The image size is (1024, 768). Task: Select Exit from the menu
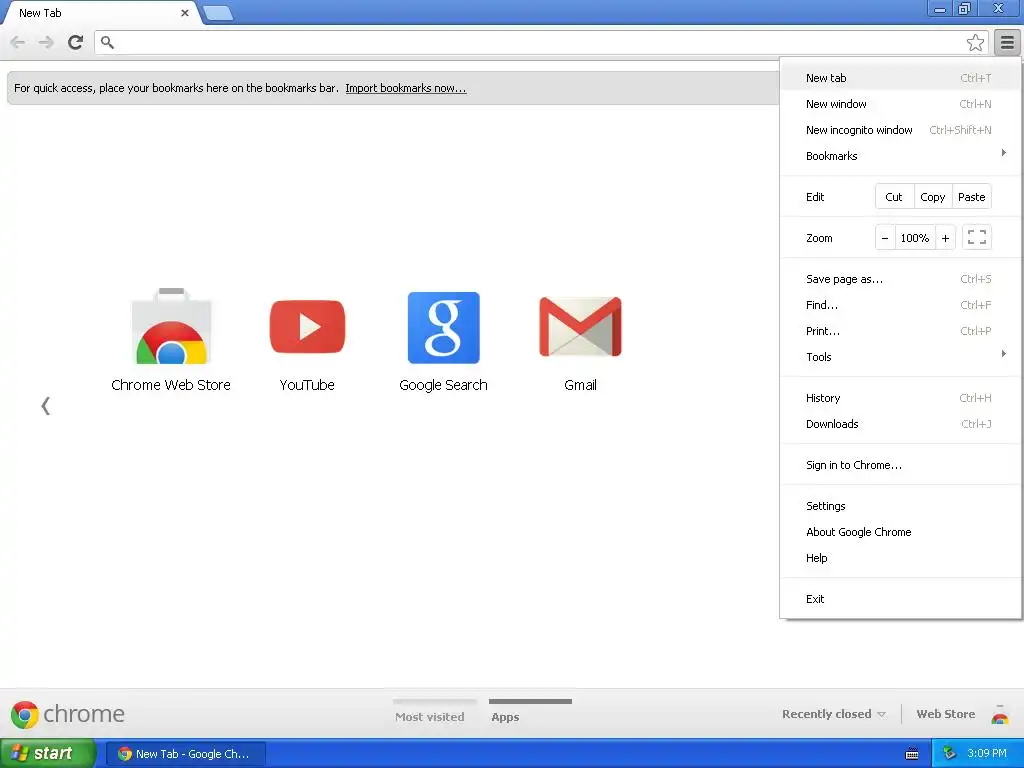click(x=900, y=600)
